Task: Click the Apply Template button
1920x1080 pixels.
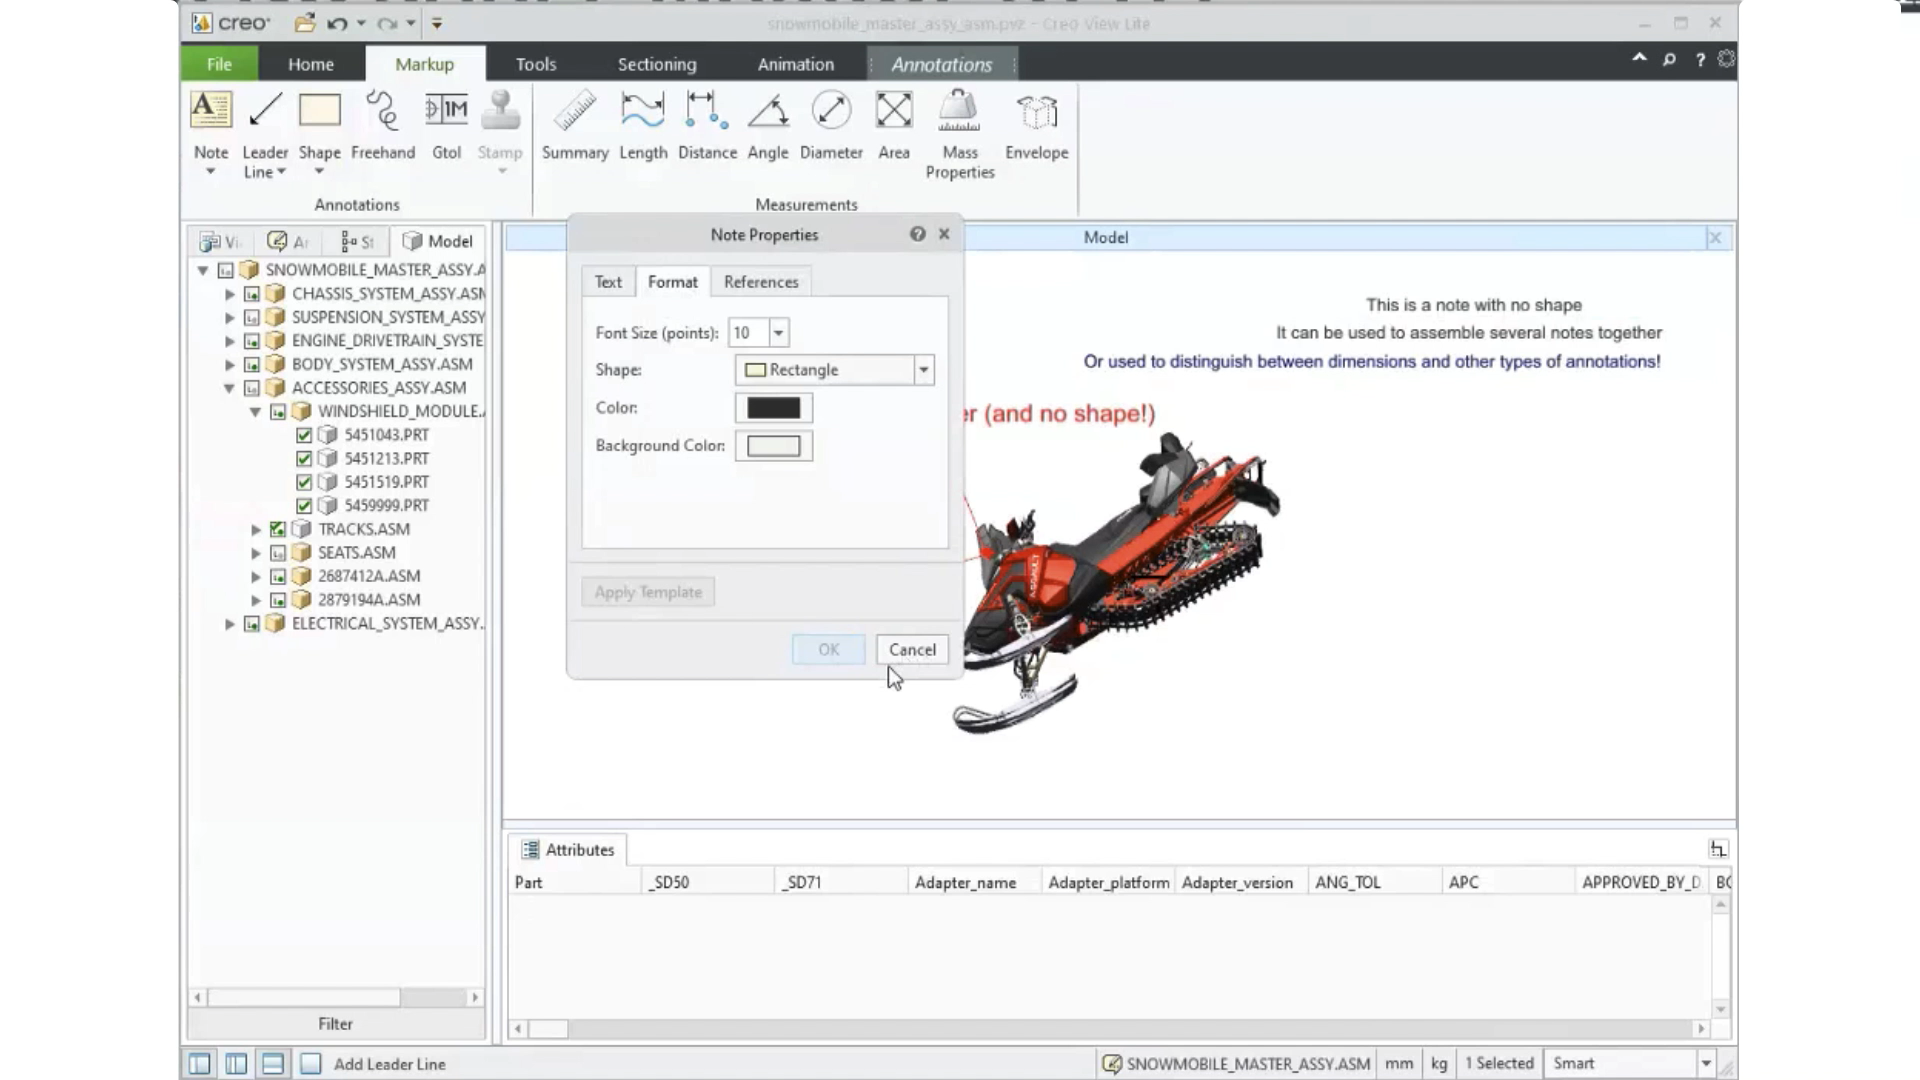Action: 648,592
